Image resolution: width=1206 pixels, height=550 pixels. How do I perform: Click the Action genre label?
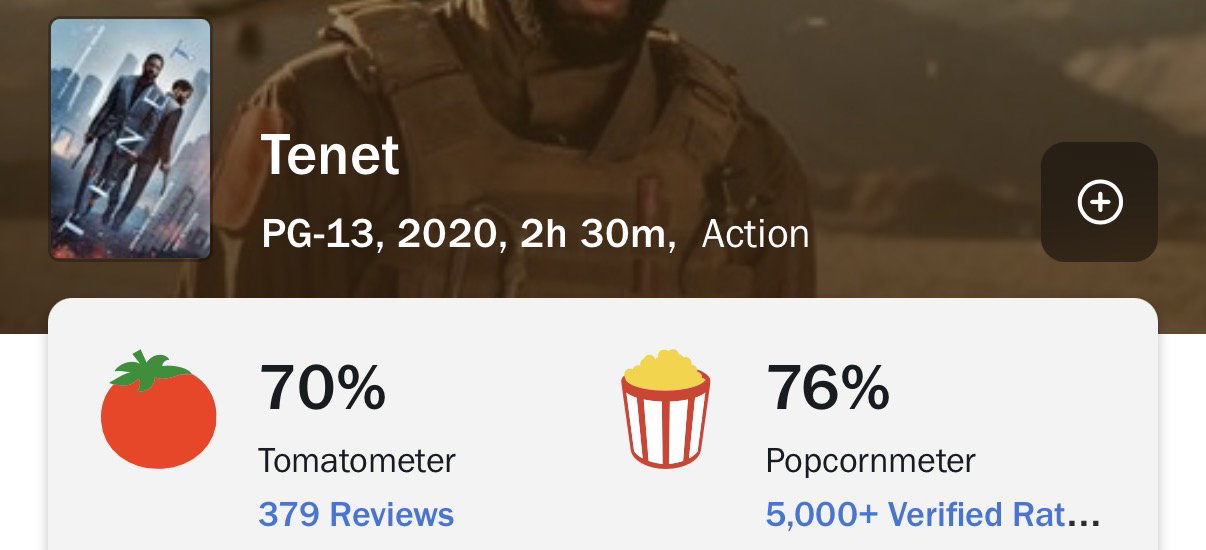(x=756, y=235)
